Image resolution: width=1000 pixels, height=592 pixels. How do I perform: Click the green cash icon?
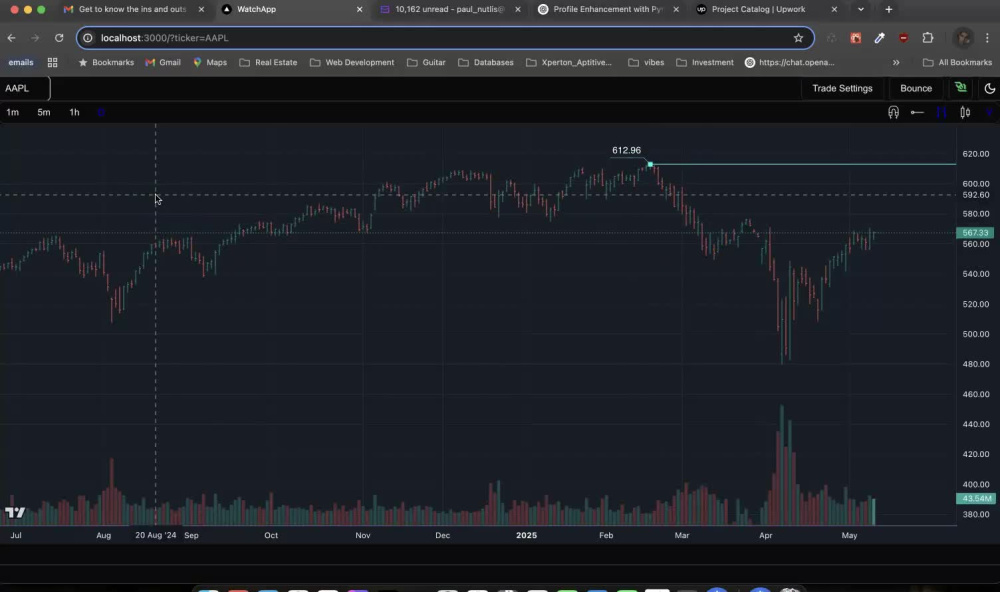point(960,87)
